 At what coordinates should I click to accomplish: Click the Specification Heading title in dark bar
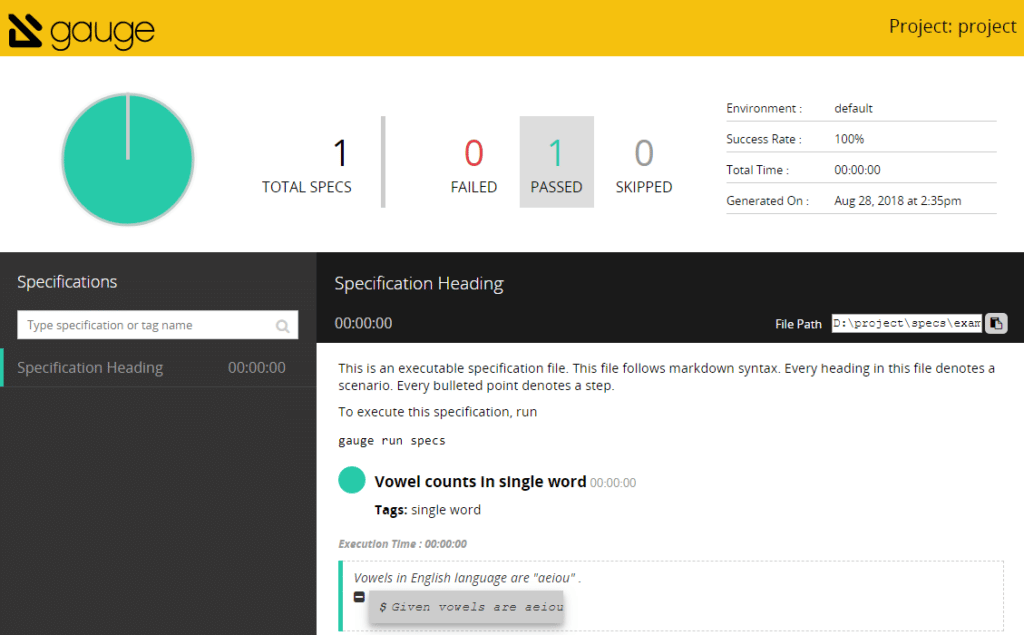(x=419, y=284)
